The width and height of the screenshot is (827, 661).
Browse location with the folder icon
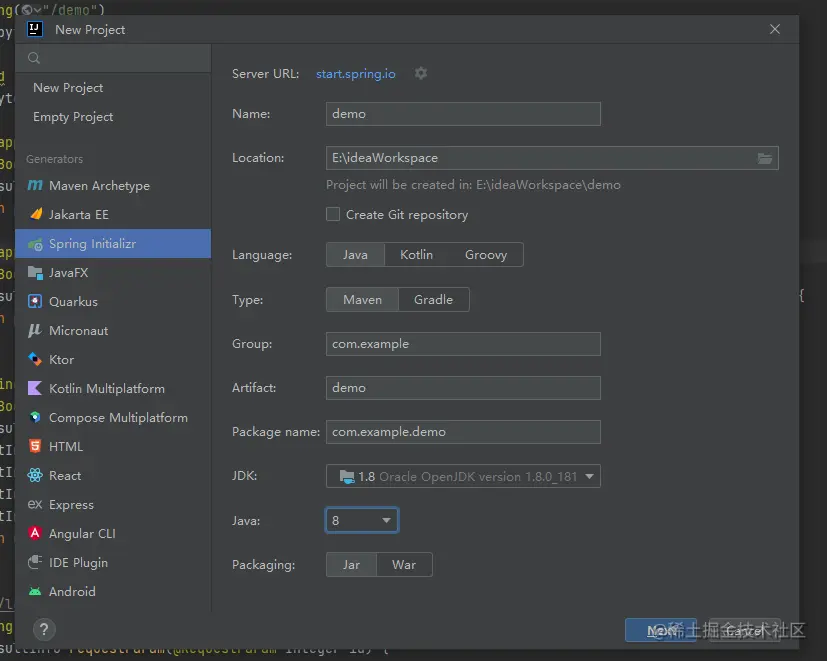coord(765,158)
